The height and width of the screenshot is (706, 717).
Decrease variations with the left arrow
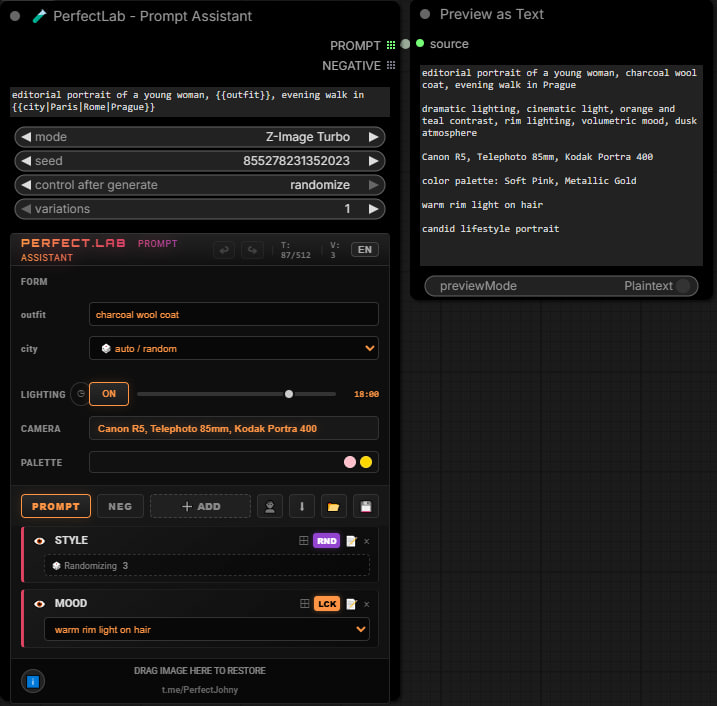tap(27, 209)
